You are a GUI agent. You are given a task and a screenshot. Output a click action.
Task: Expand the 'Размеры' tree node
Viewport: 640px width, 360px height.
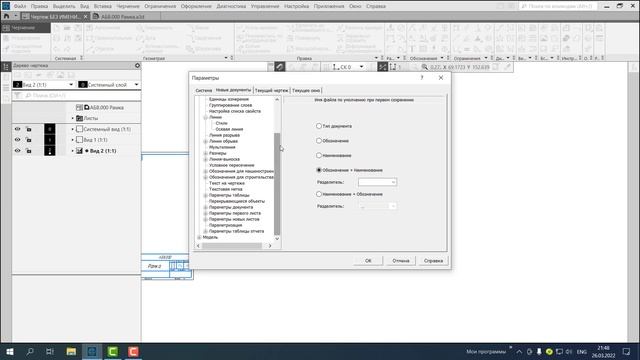206,153
